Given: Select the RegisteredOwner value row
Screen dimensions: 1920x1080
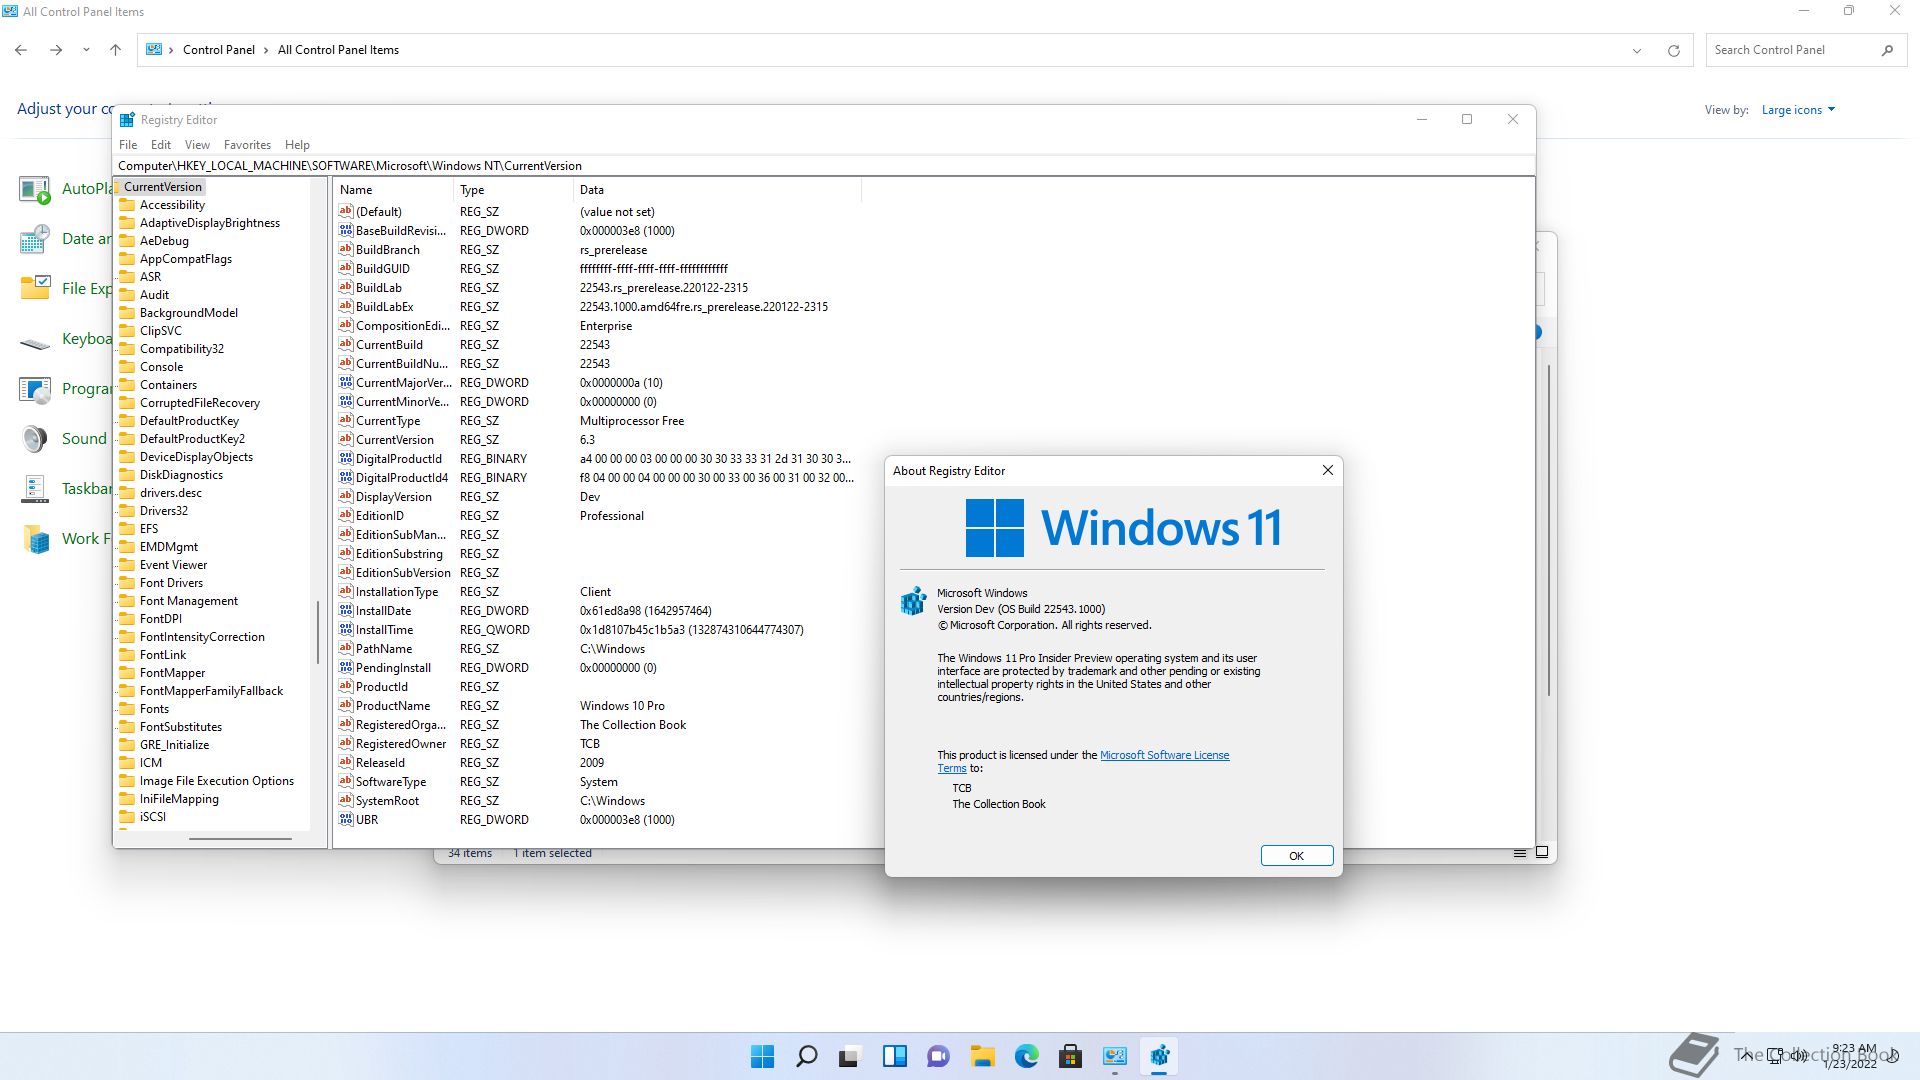Looking at the screenshot, I should point(596,744).
